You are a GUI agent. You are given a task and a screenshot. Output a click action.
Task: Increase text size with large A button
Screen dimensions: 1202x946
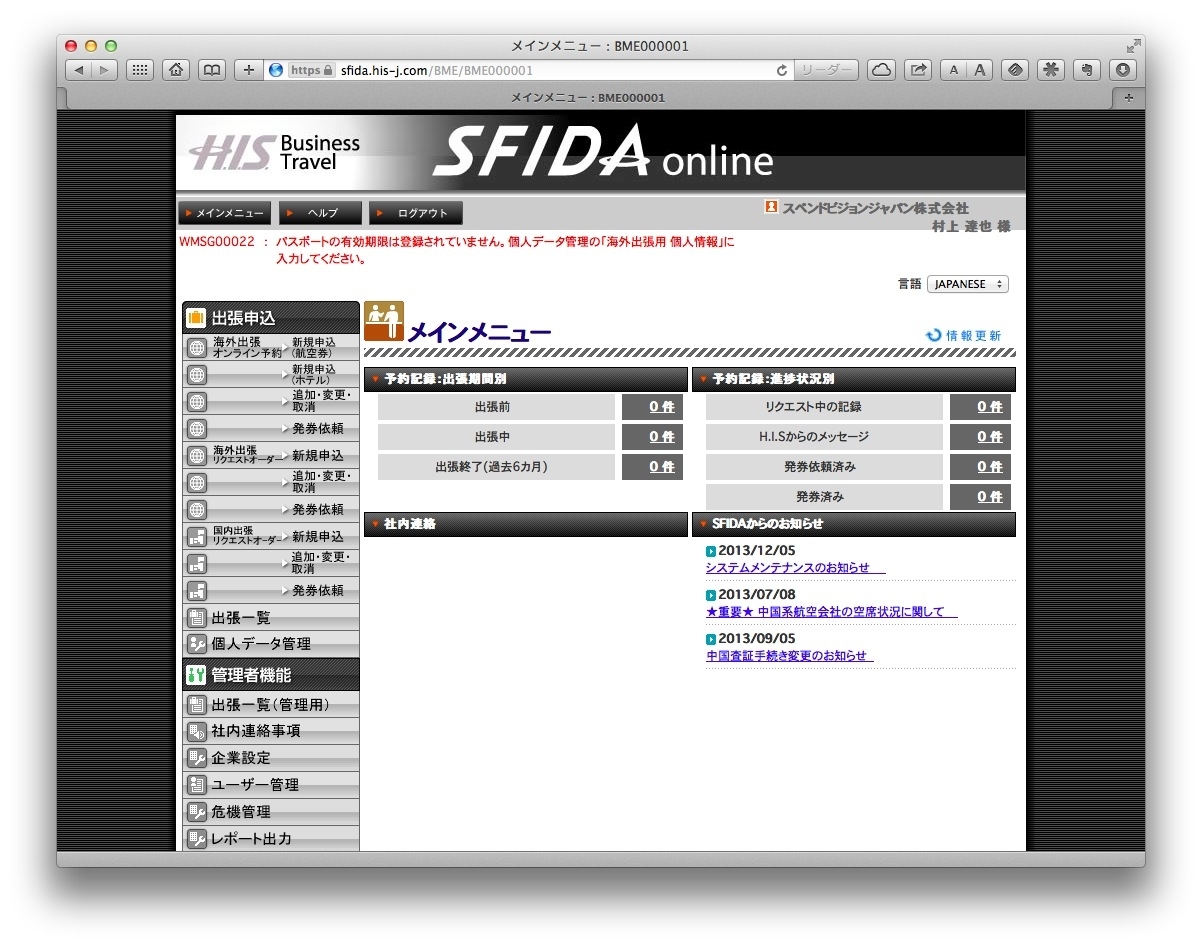(x=979, y=70)
